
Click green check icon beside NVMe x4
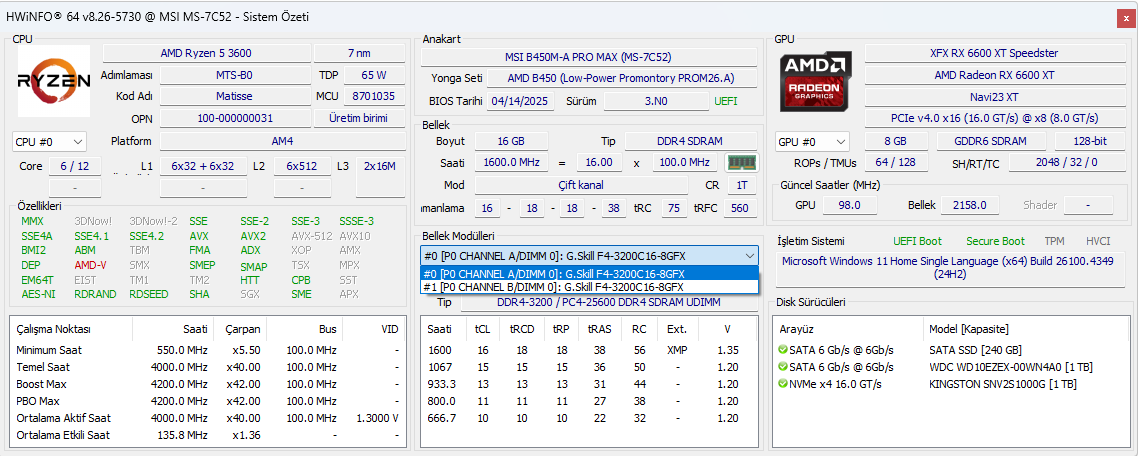782,384
